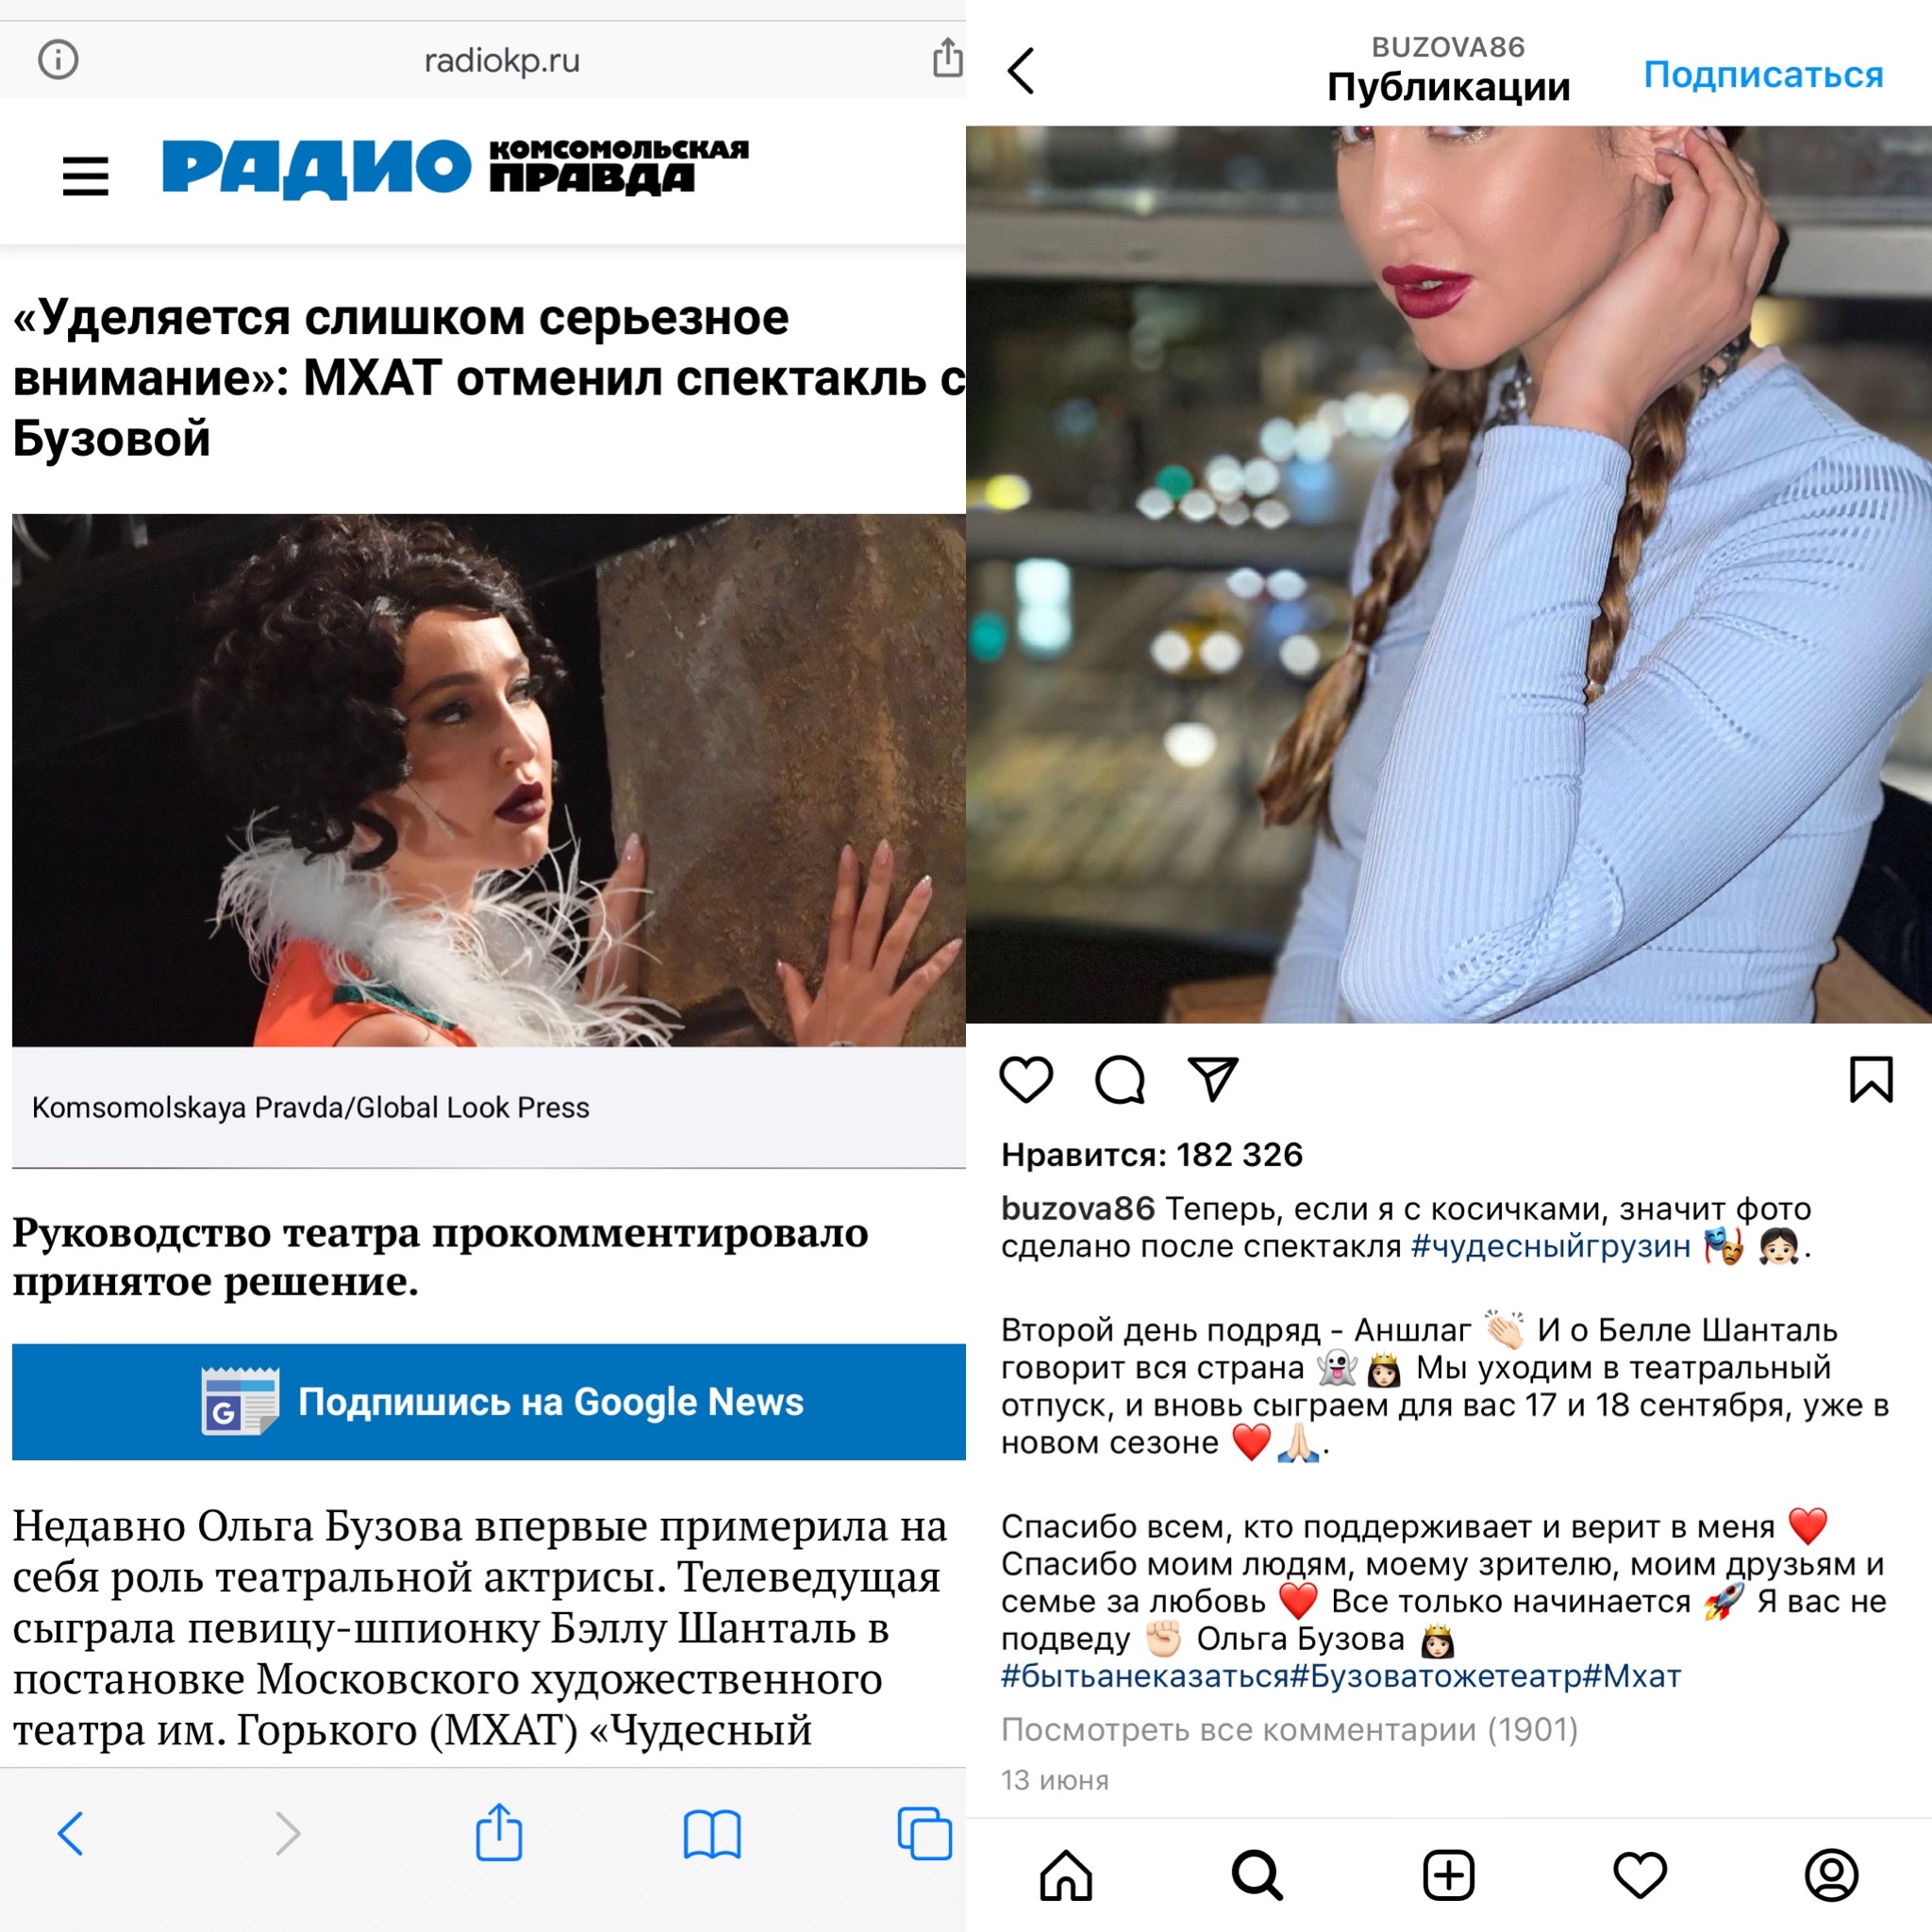This screenshot has width=1932, height=1932.
Task: Switch to the Instagram search tab
Action: coord(1257,1875)
